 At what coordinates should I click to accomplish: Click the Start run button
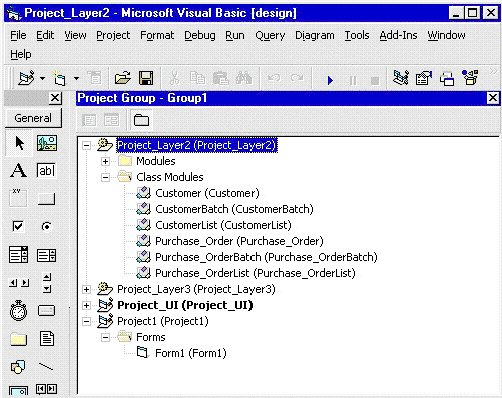tap(330, 80)
